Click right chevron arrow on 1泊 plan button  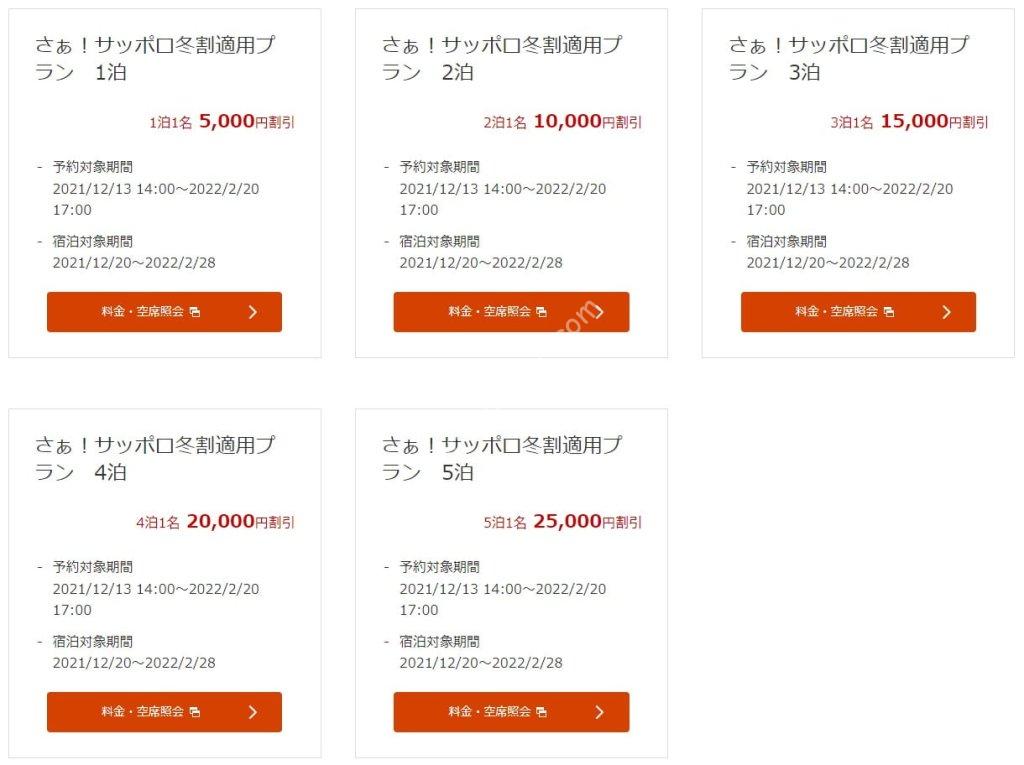[253, 312]
